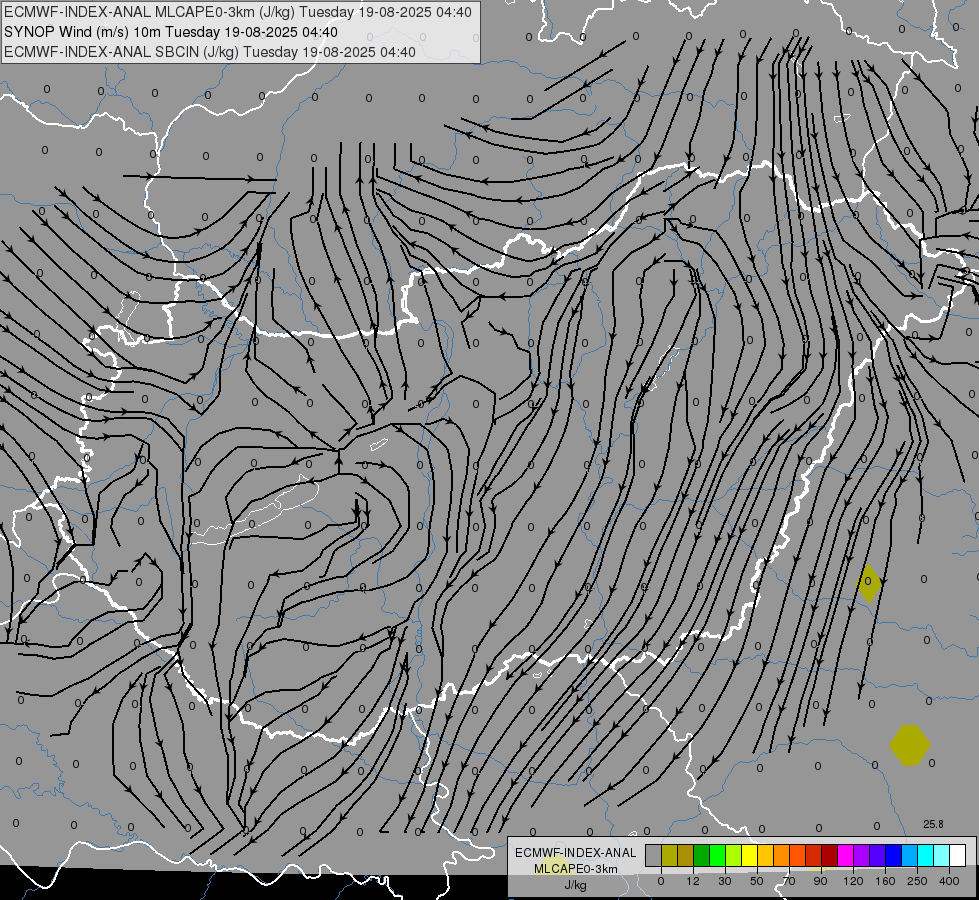
Task: Select the dark green legend swatch
Action: coord(701,855)
